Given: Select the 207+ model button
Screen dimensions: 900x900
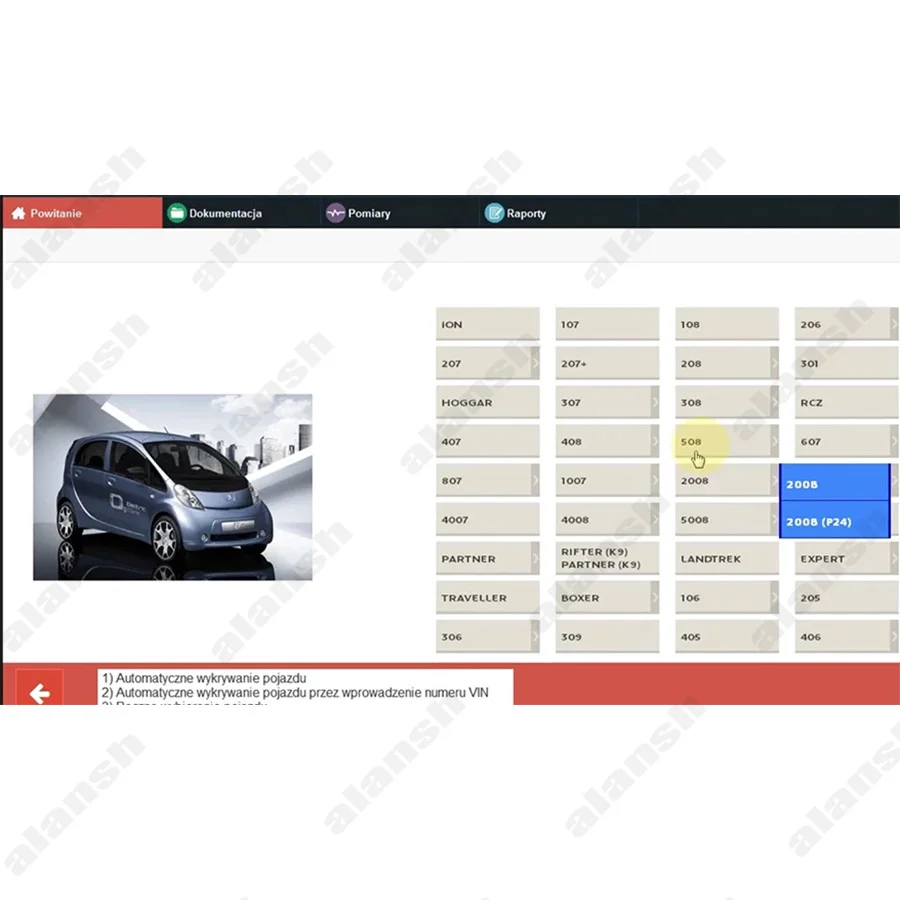Looking at the screenshot, I should pyautogui.click(x=607, y=363).
